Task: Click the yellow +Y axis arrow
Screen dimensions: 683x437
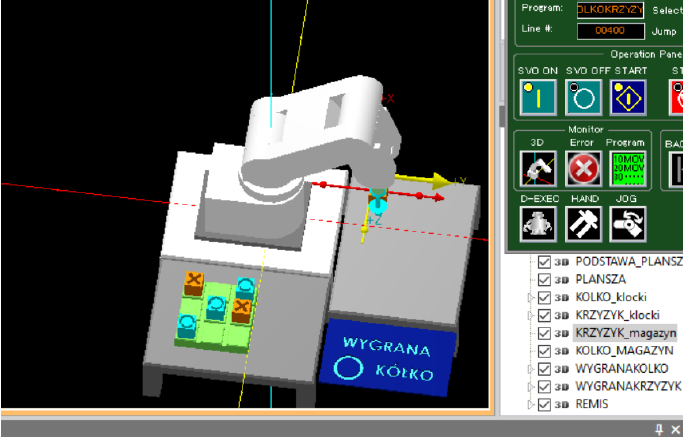Action: point(423,180)
